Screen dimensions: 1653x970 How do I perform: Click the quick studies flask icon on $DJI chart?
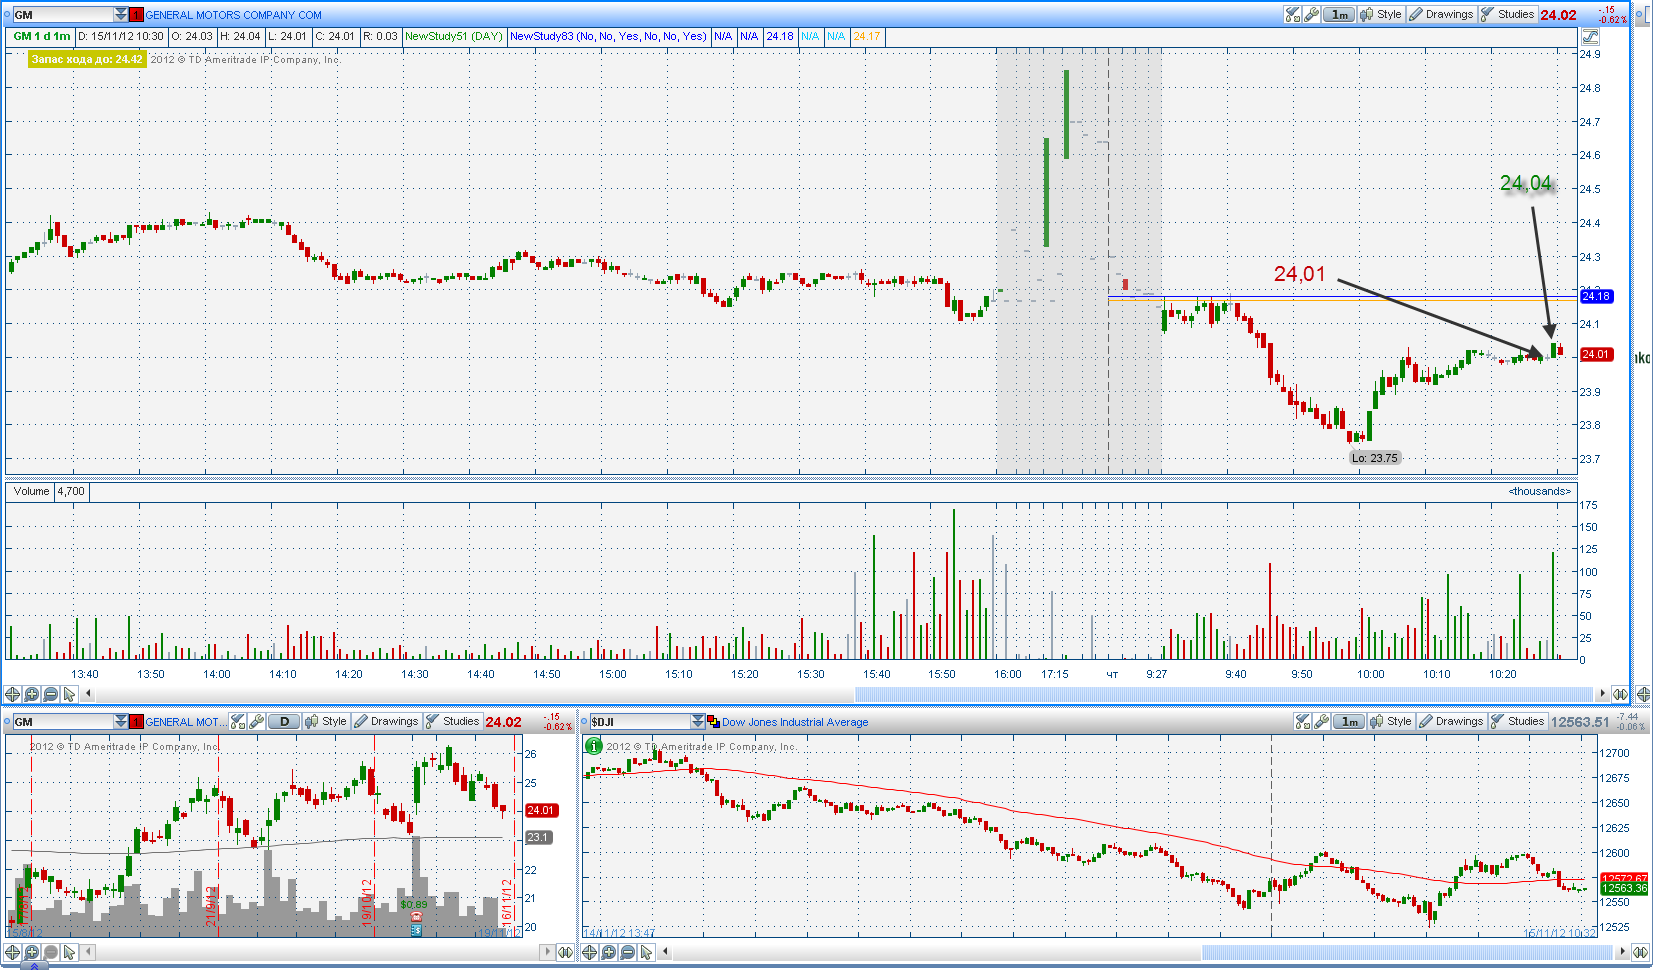[x=1302, y=721]
